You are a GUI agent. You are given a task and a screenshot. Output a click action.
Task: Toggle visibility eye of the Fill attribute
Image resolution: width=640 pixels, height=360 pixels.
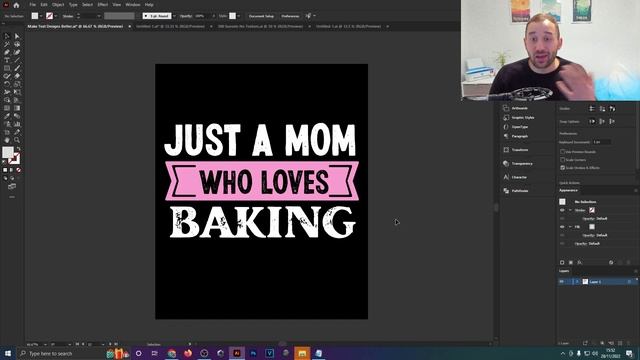click(x=562, y=227)
